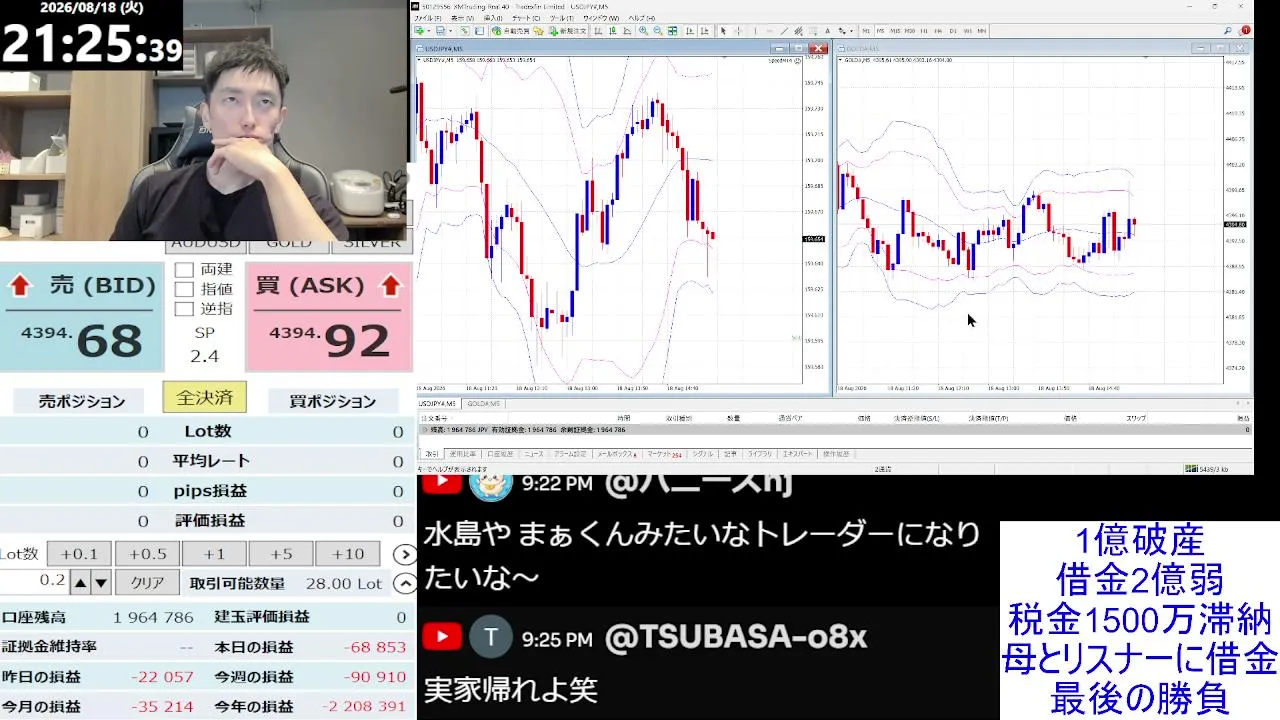The width and height of the screenshot is (1280, 720).
Task: Set timeframe to M1
Action: point(866,31)
